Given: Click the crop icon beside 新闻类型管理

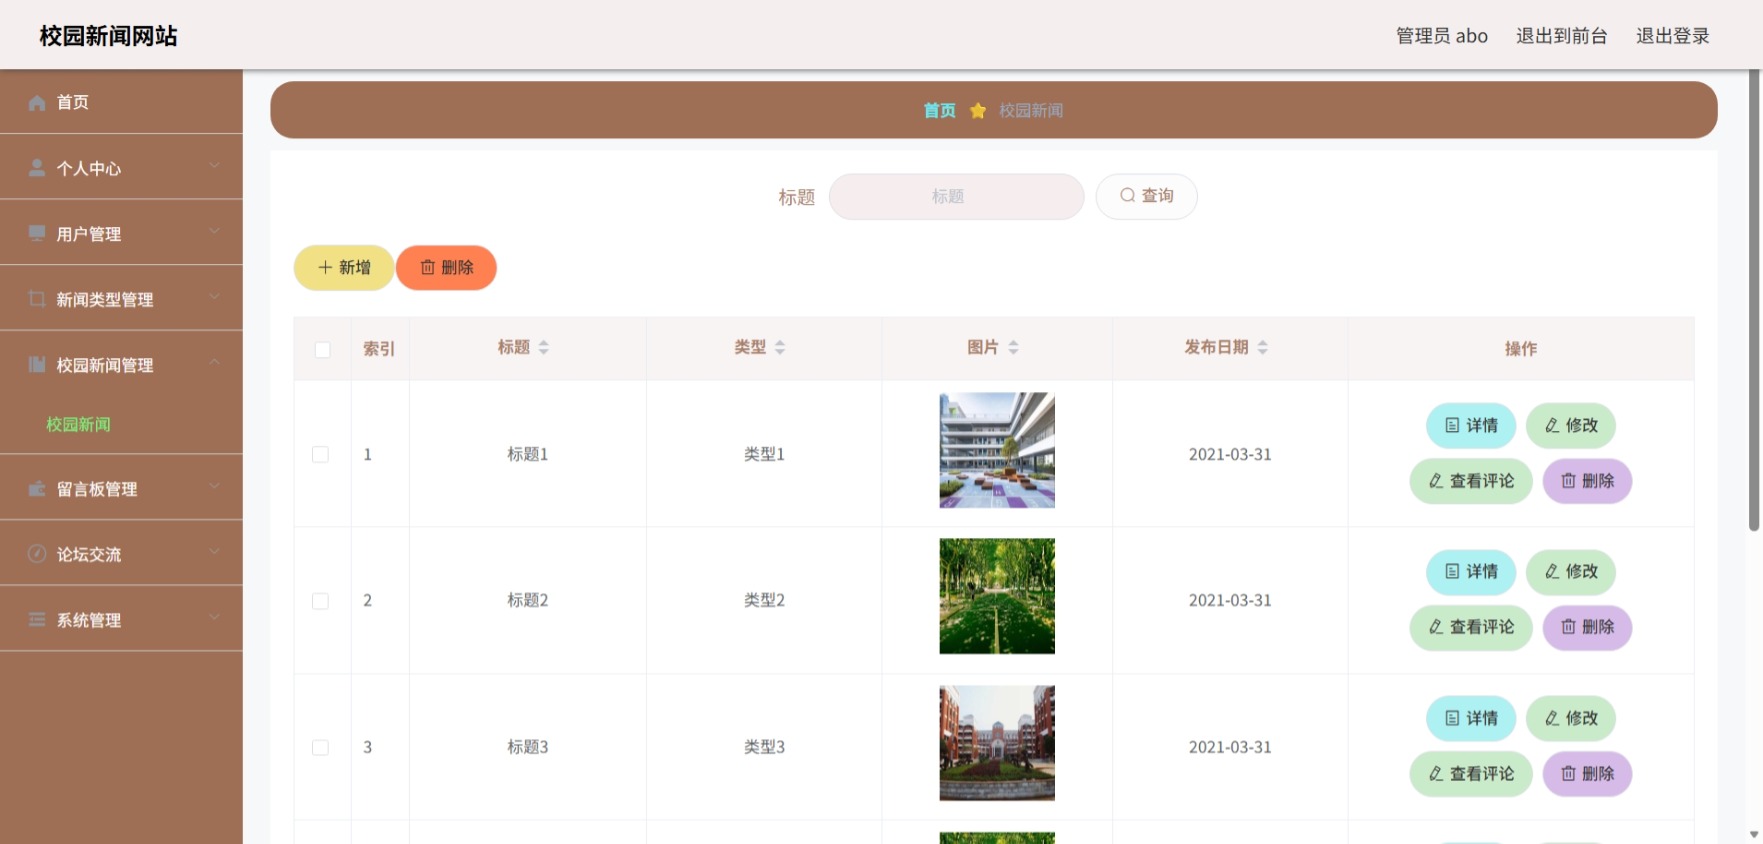Looking at the screenshot, I should coord(37,299).
